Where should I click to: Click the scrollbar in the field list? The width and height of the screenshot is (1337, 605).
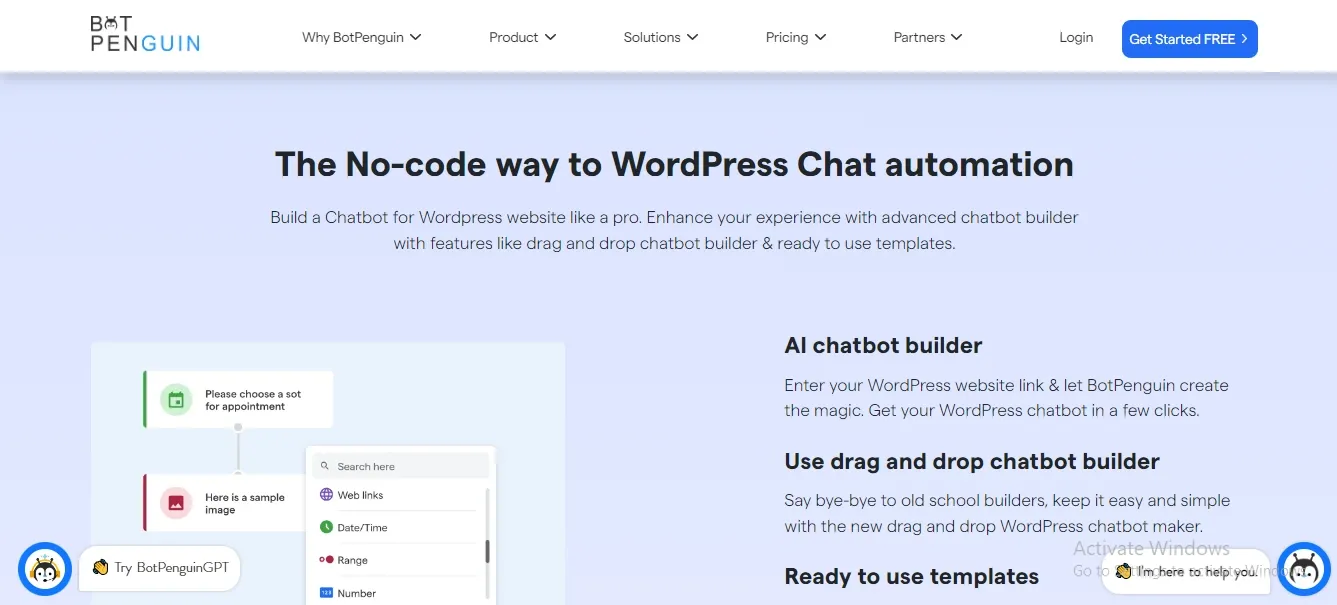pos(487,551)
